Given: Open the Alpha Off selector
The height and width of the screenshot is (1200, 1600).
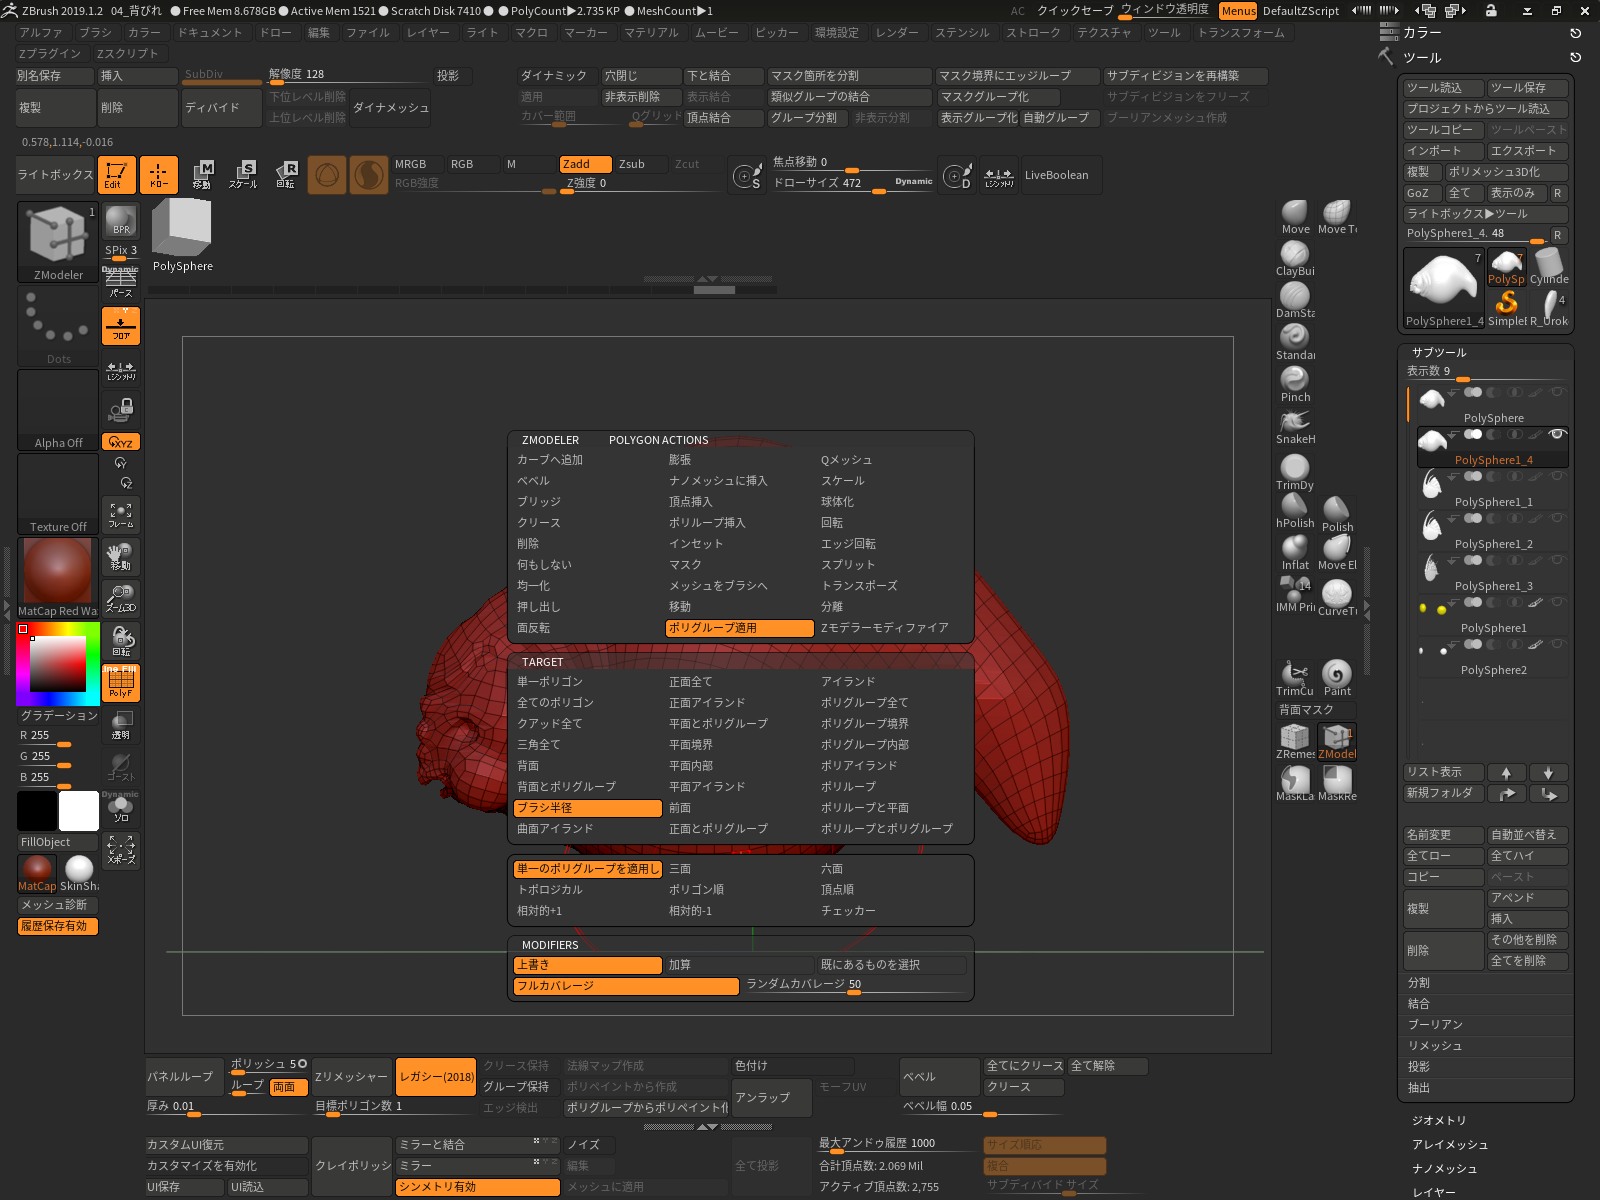Looking at the screenshot, I should coord(58,411).
